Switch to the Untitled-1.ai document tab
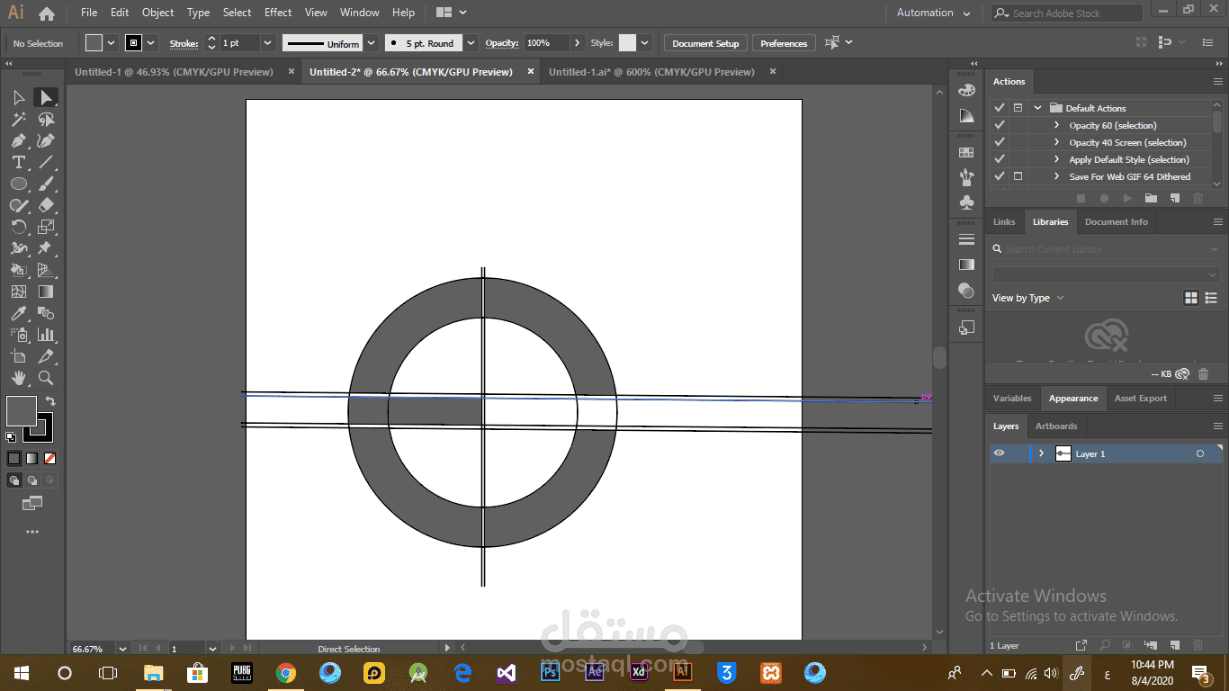The height and width of the screenshot is (691, 1229). [x=651, y=72]
